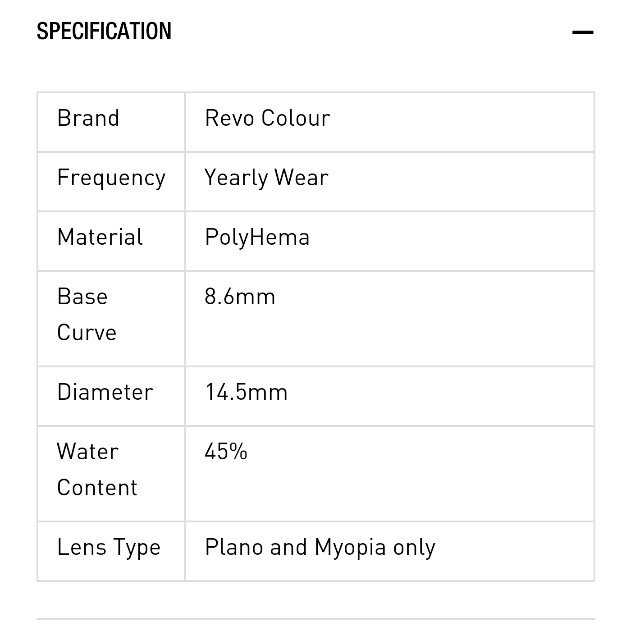Select the Yearly Wear value
Screen dimensions: 640x640
[266, 178]
